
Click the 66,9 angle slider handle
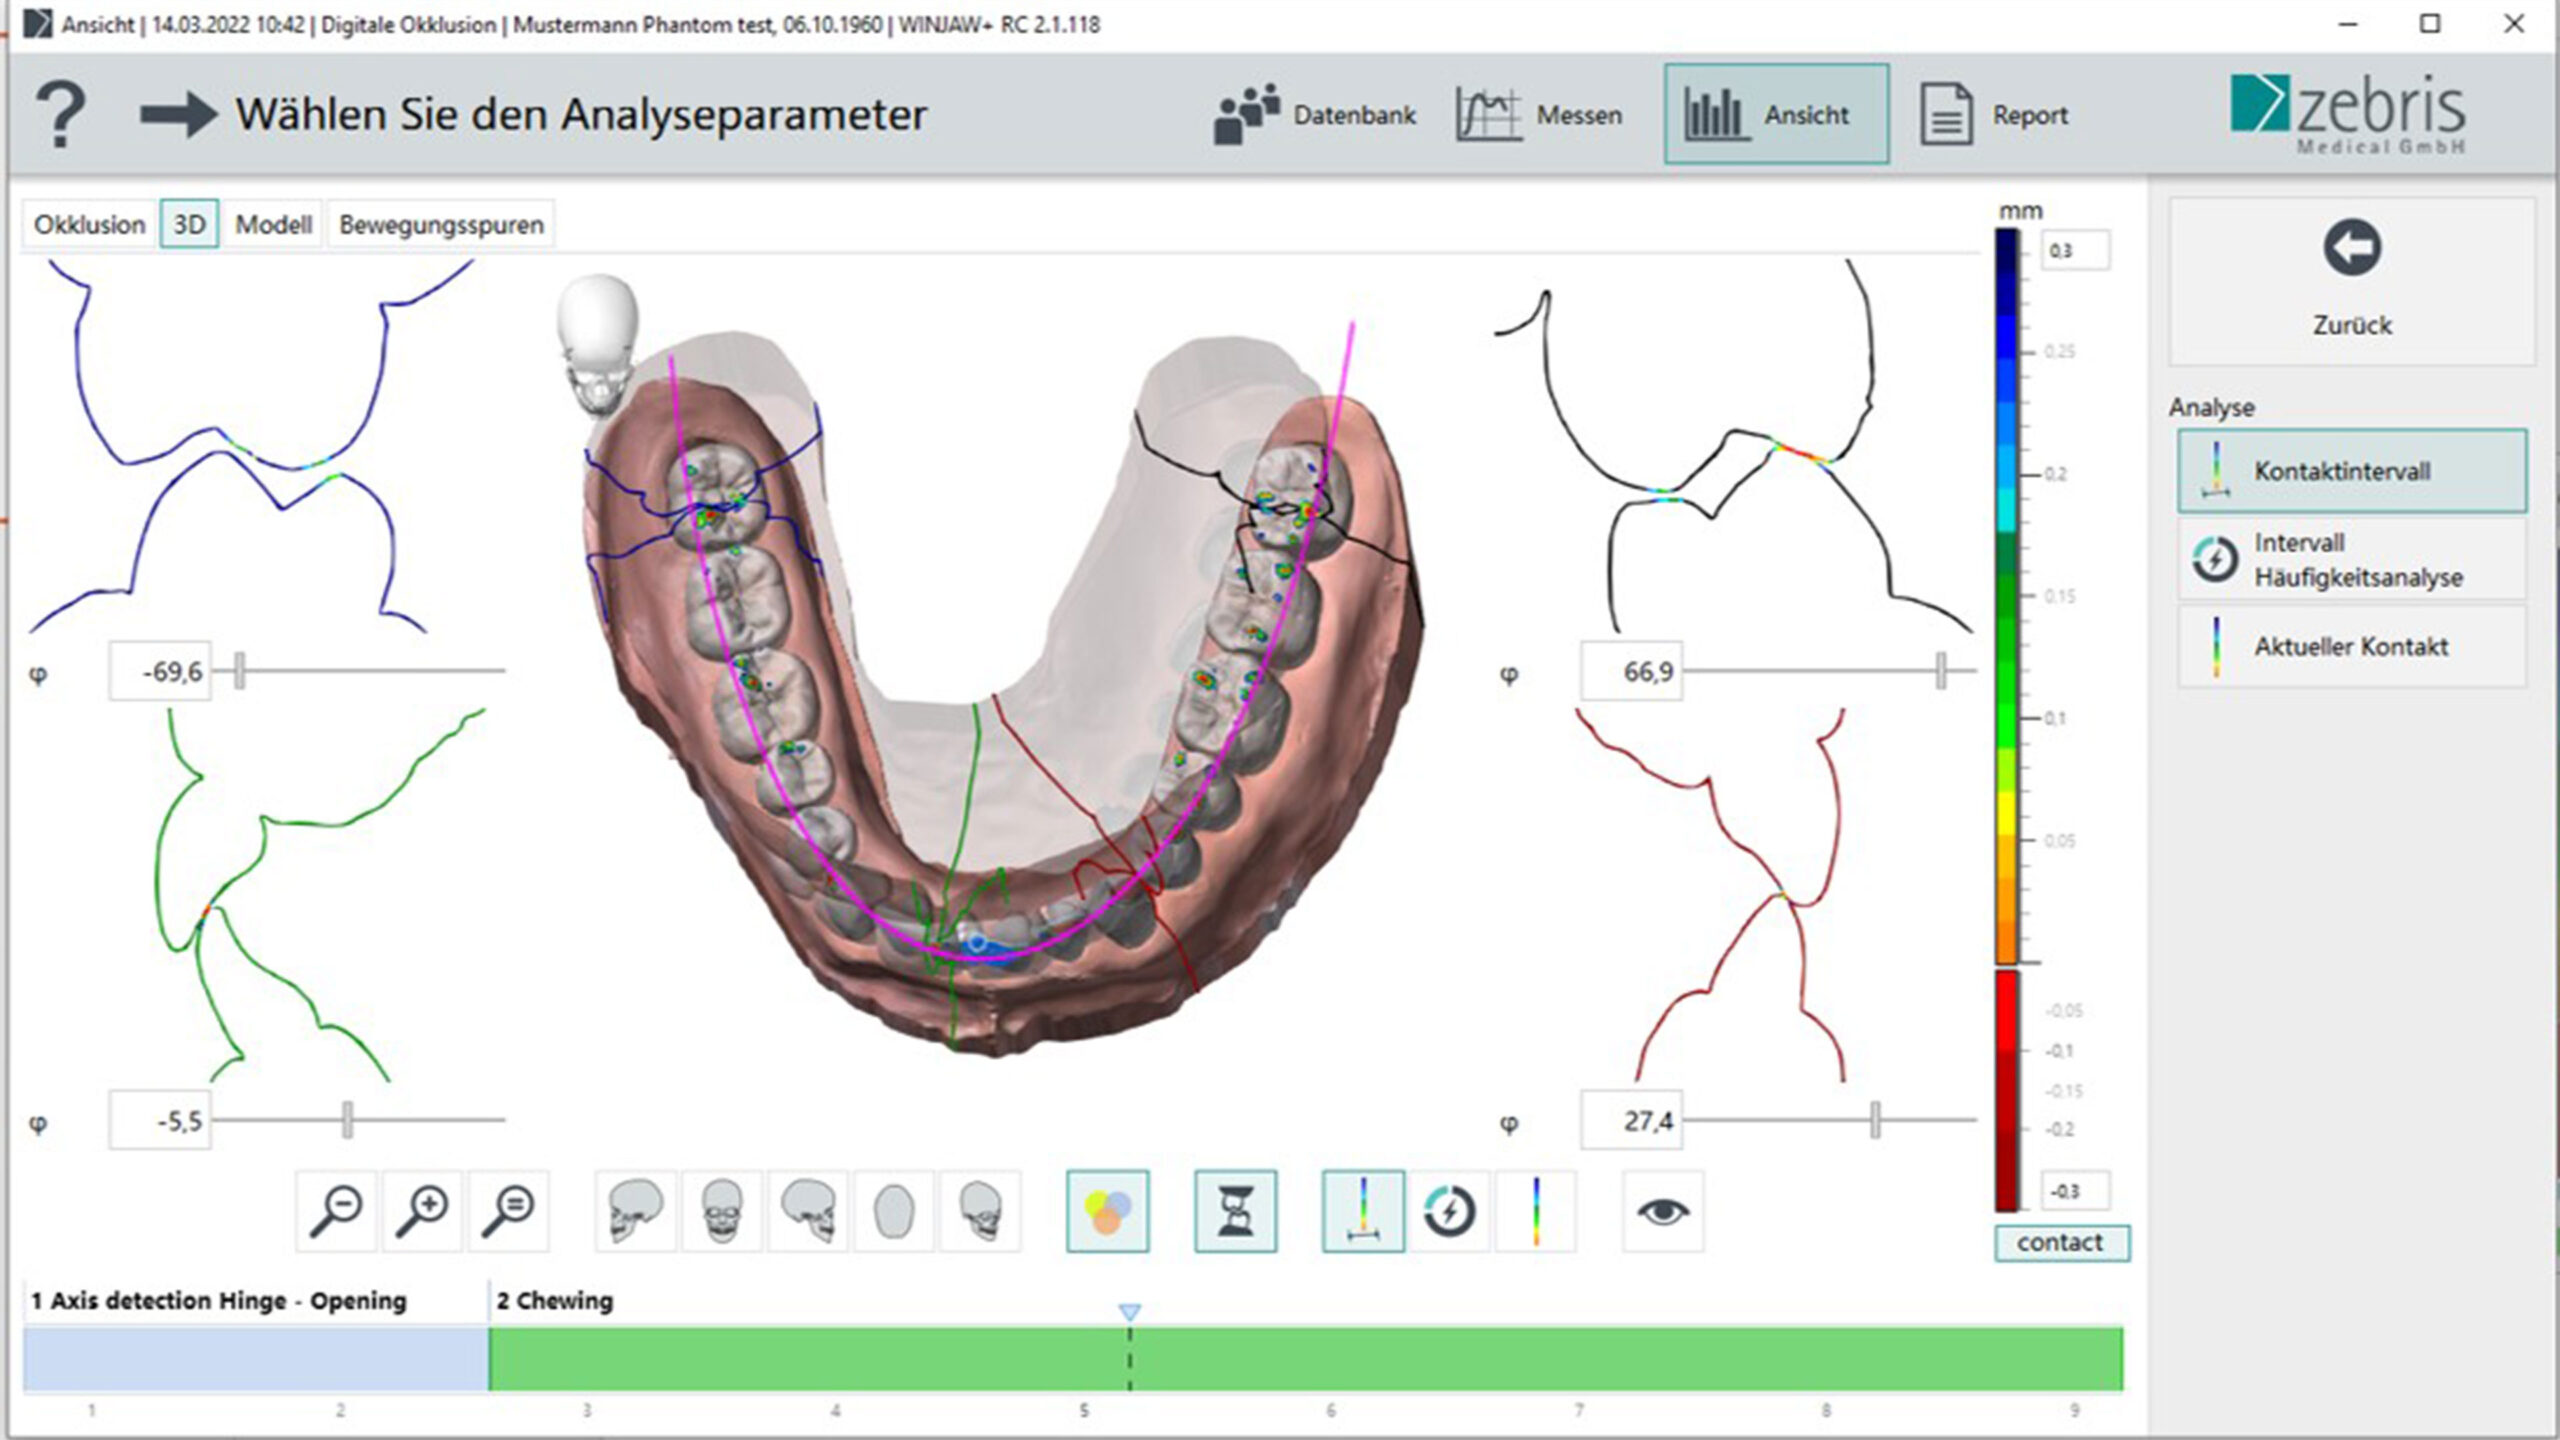point(1940,671)
